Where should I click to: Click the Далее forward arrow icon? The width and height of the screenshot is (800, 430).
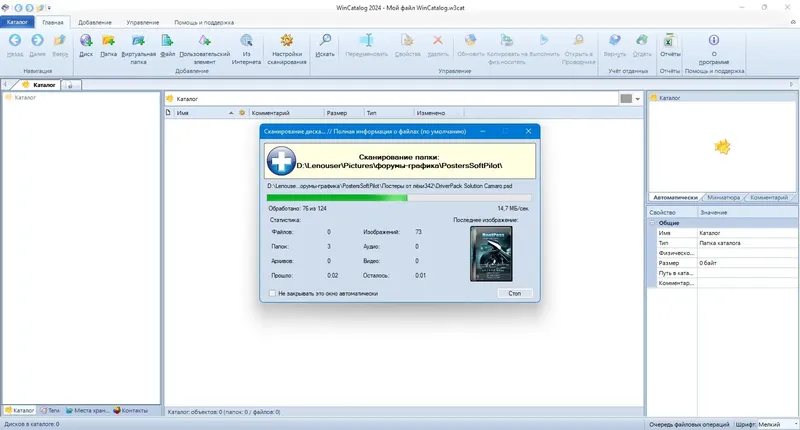pos(37,40)
